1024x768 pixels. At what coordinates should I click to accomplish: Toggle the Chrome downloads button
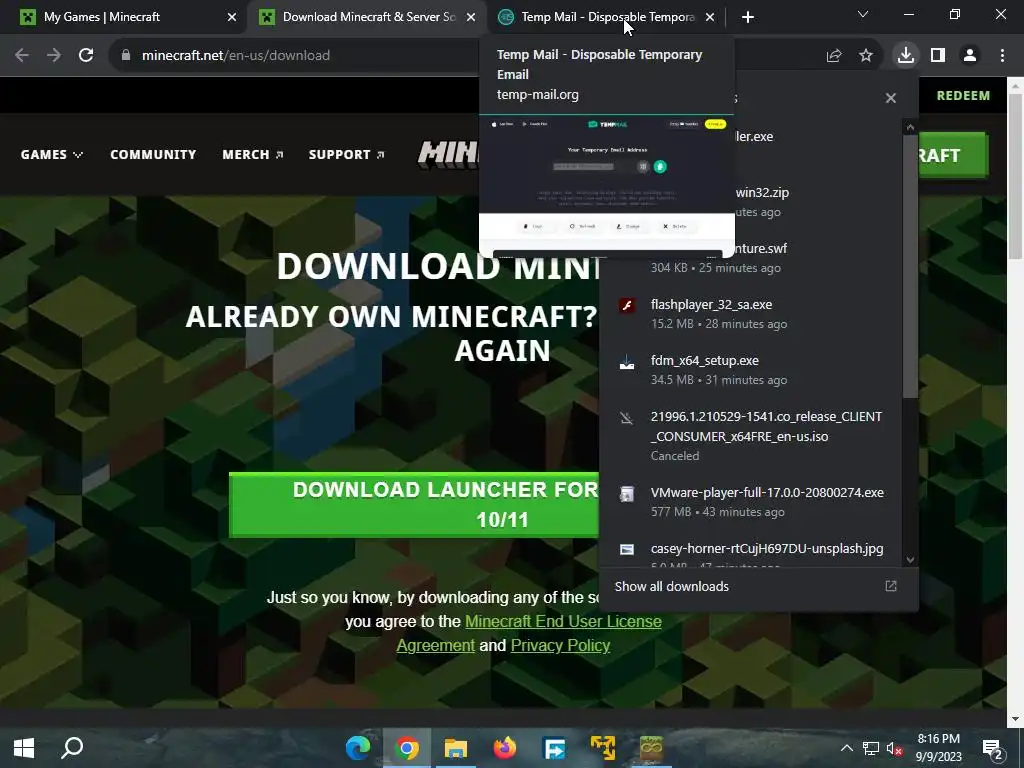906,56
